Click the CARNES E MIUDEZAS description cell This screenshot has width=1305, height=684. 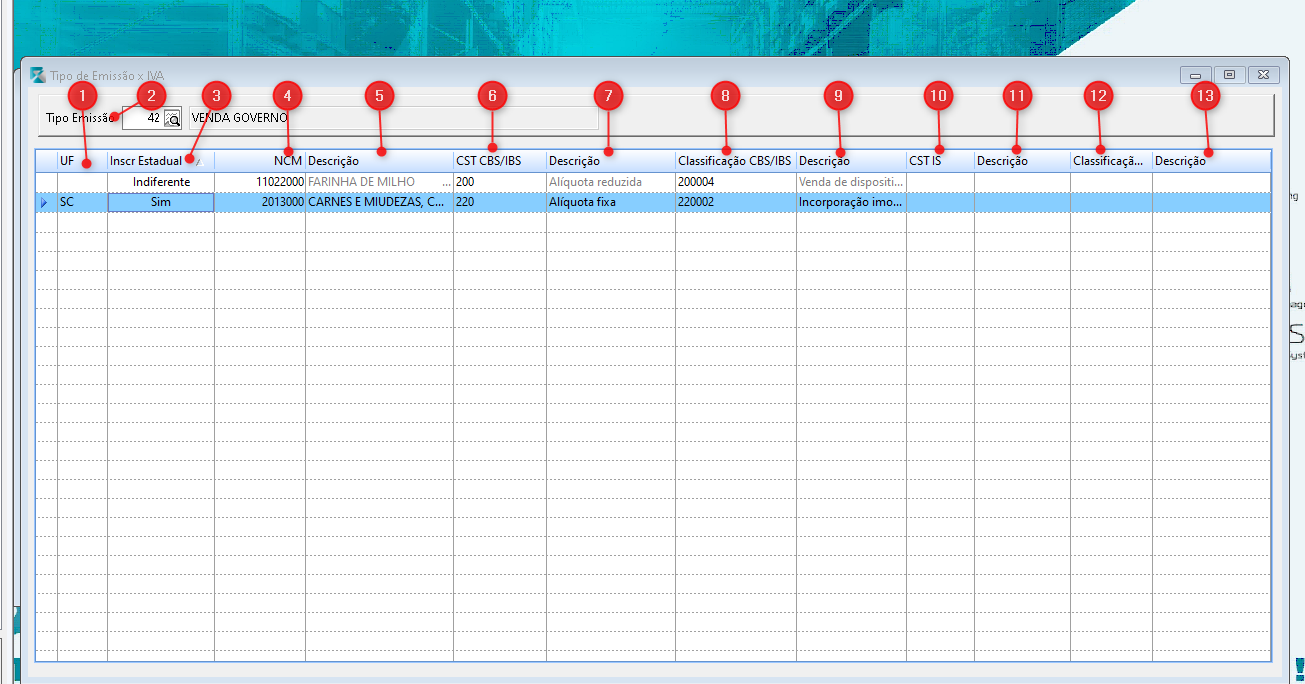(x=379, y=202)
